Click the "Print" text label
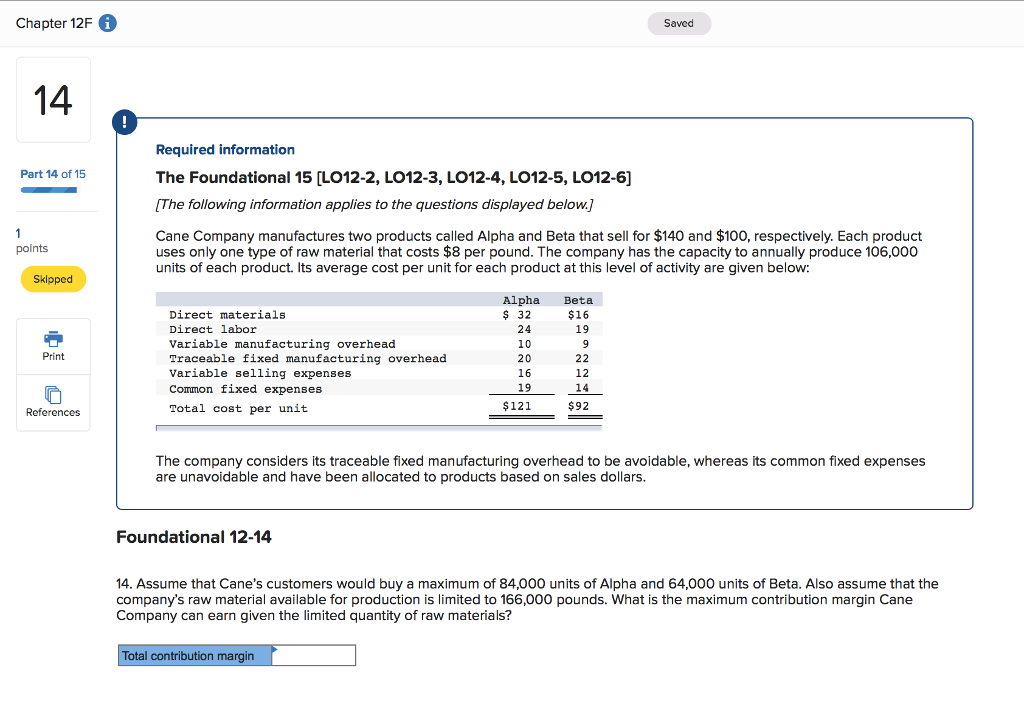Screen dimensions: 1024x704 pyautogui.click(x=53, y=355)
